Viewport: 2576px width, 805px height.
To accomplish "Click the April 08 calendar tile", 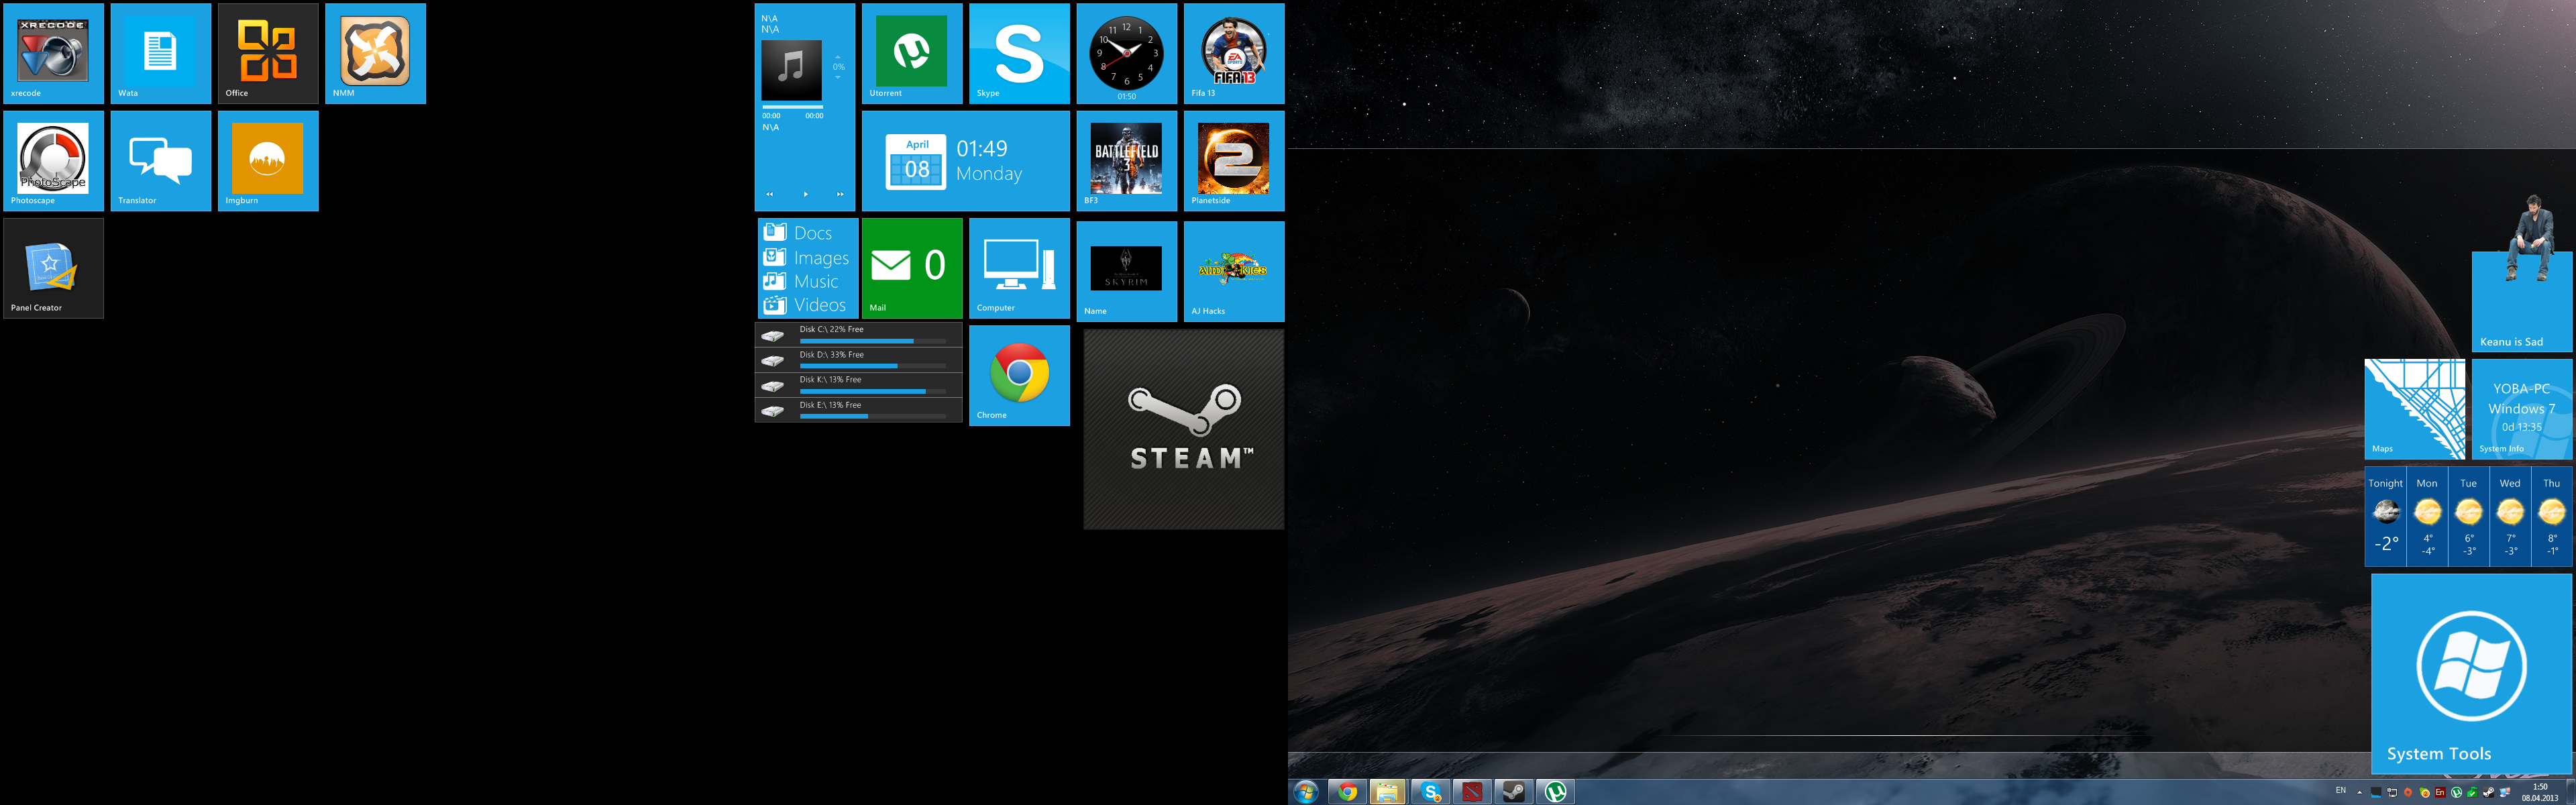I will 966,160.
